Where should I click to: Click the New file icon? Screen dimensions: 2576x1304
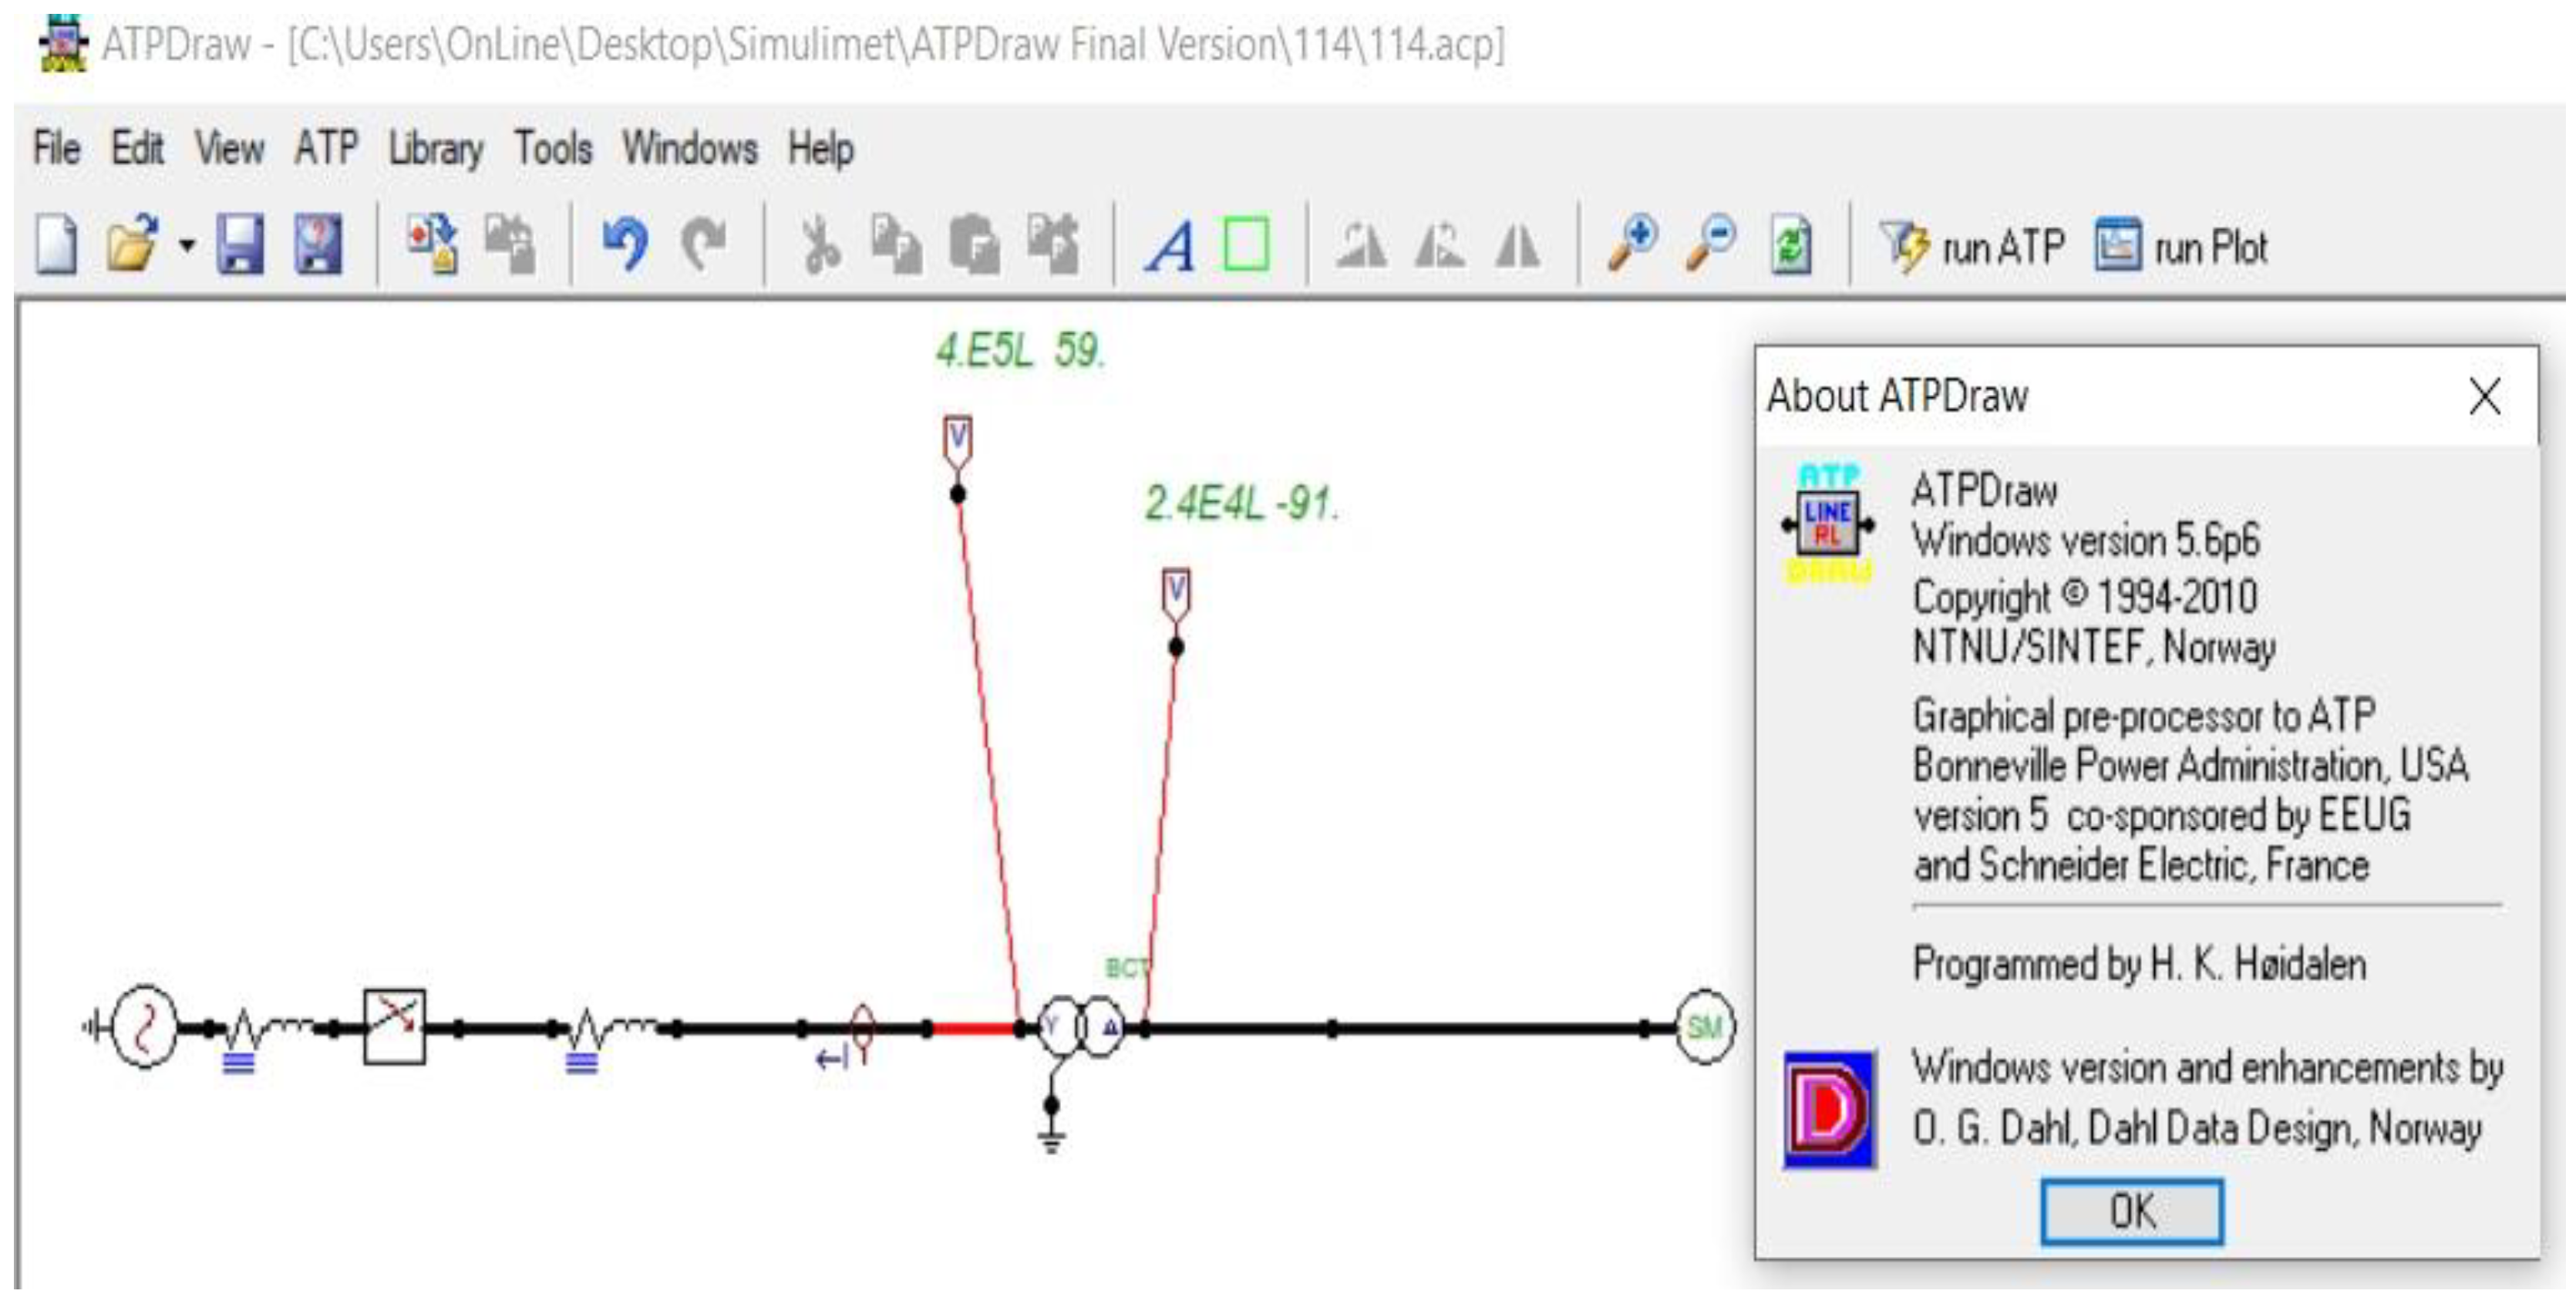[56, 245]
